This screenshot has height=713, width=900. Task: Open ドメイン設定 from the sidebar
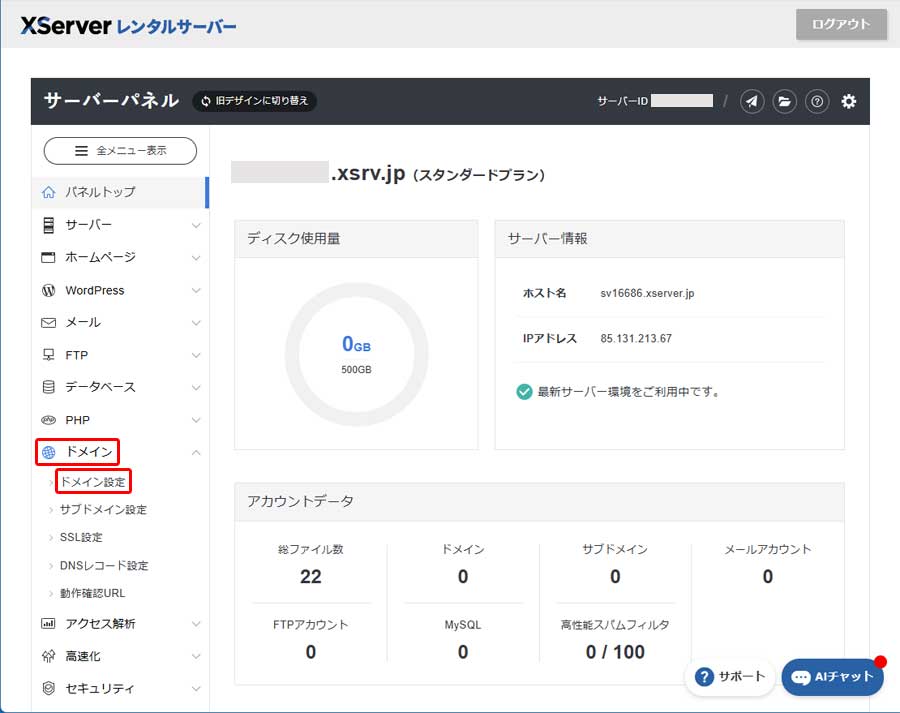click(x=93, y=481)
